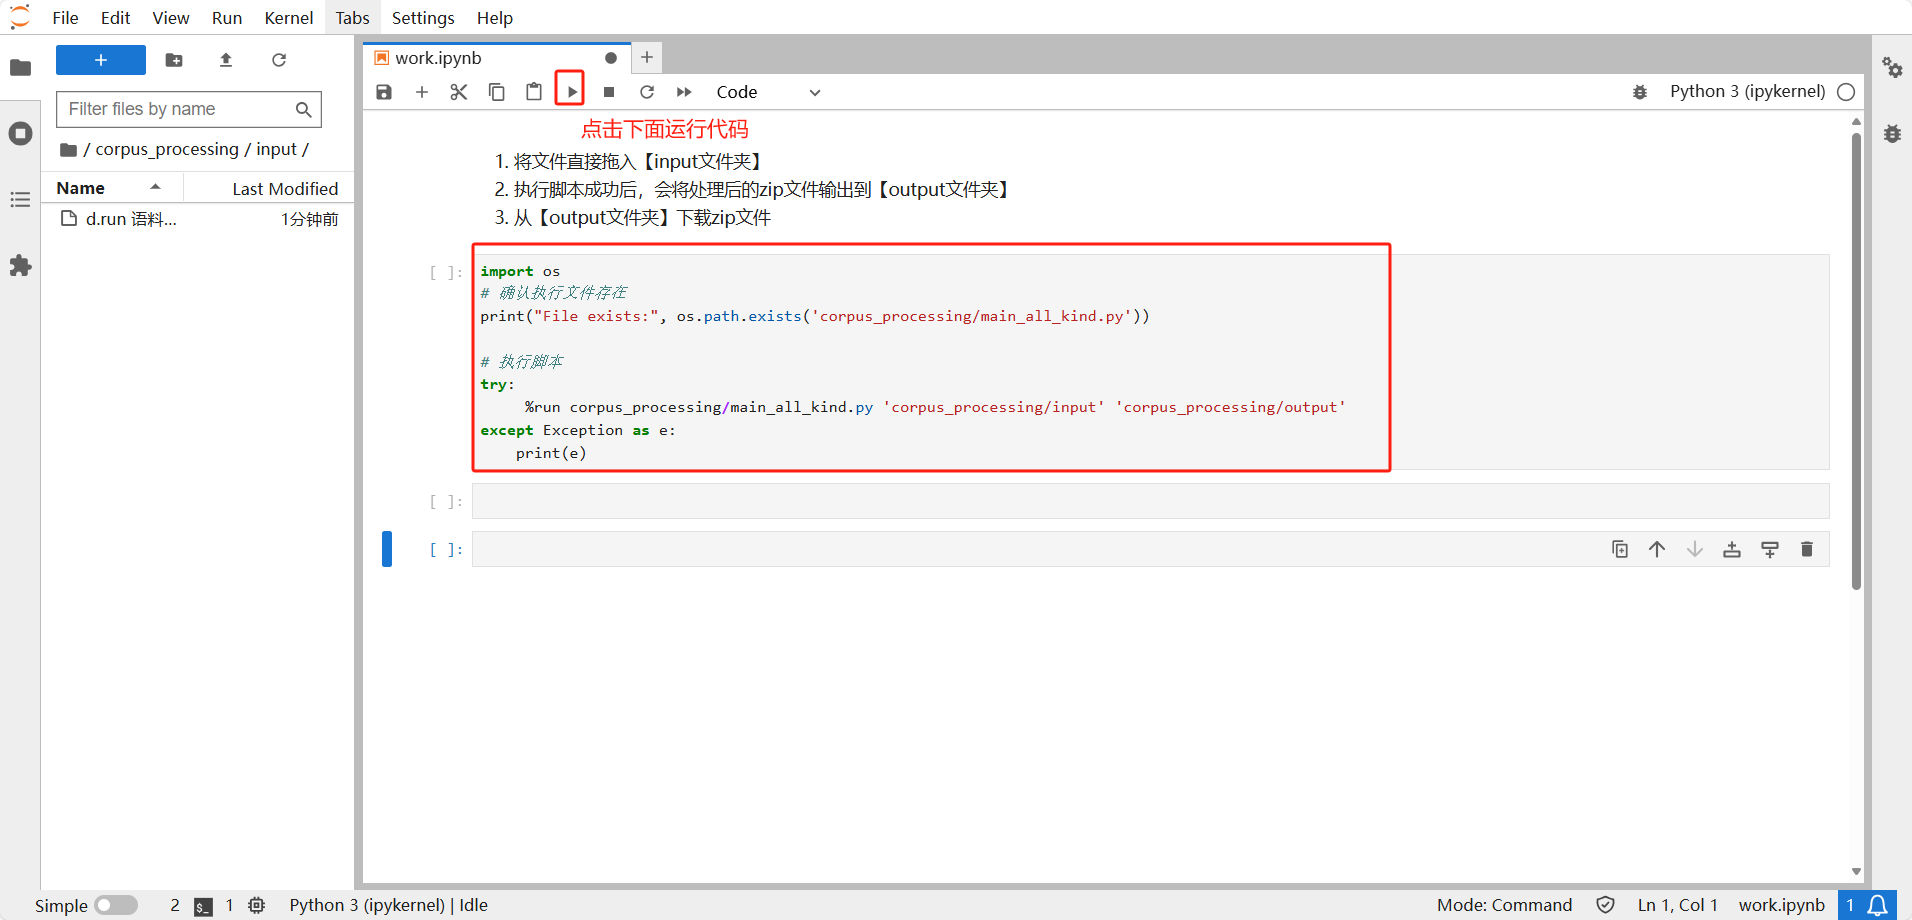Interrupt the kernel with the stop icon
Viewport: 1912px width, 920px height.
point(609,92)
